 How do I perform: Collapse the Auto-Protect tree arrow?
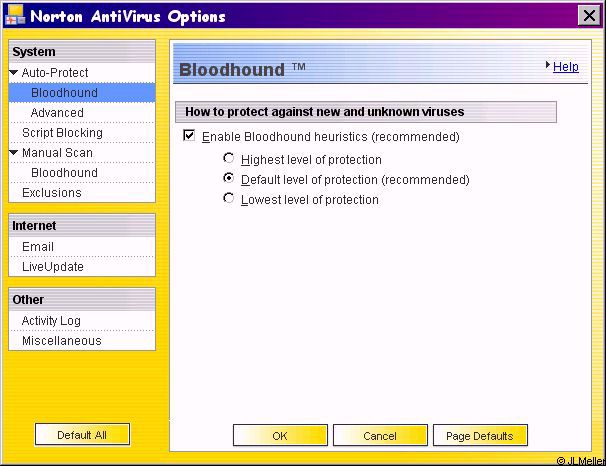click(14, 73)
